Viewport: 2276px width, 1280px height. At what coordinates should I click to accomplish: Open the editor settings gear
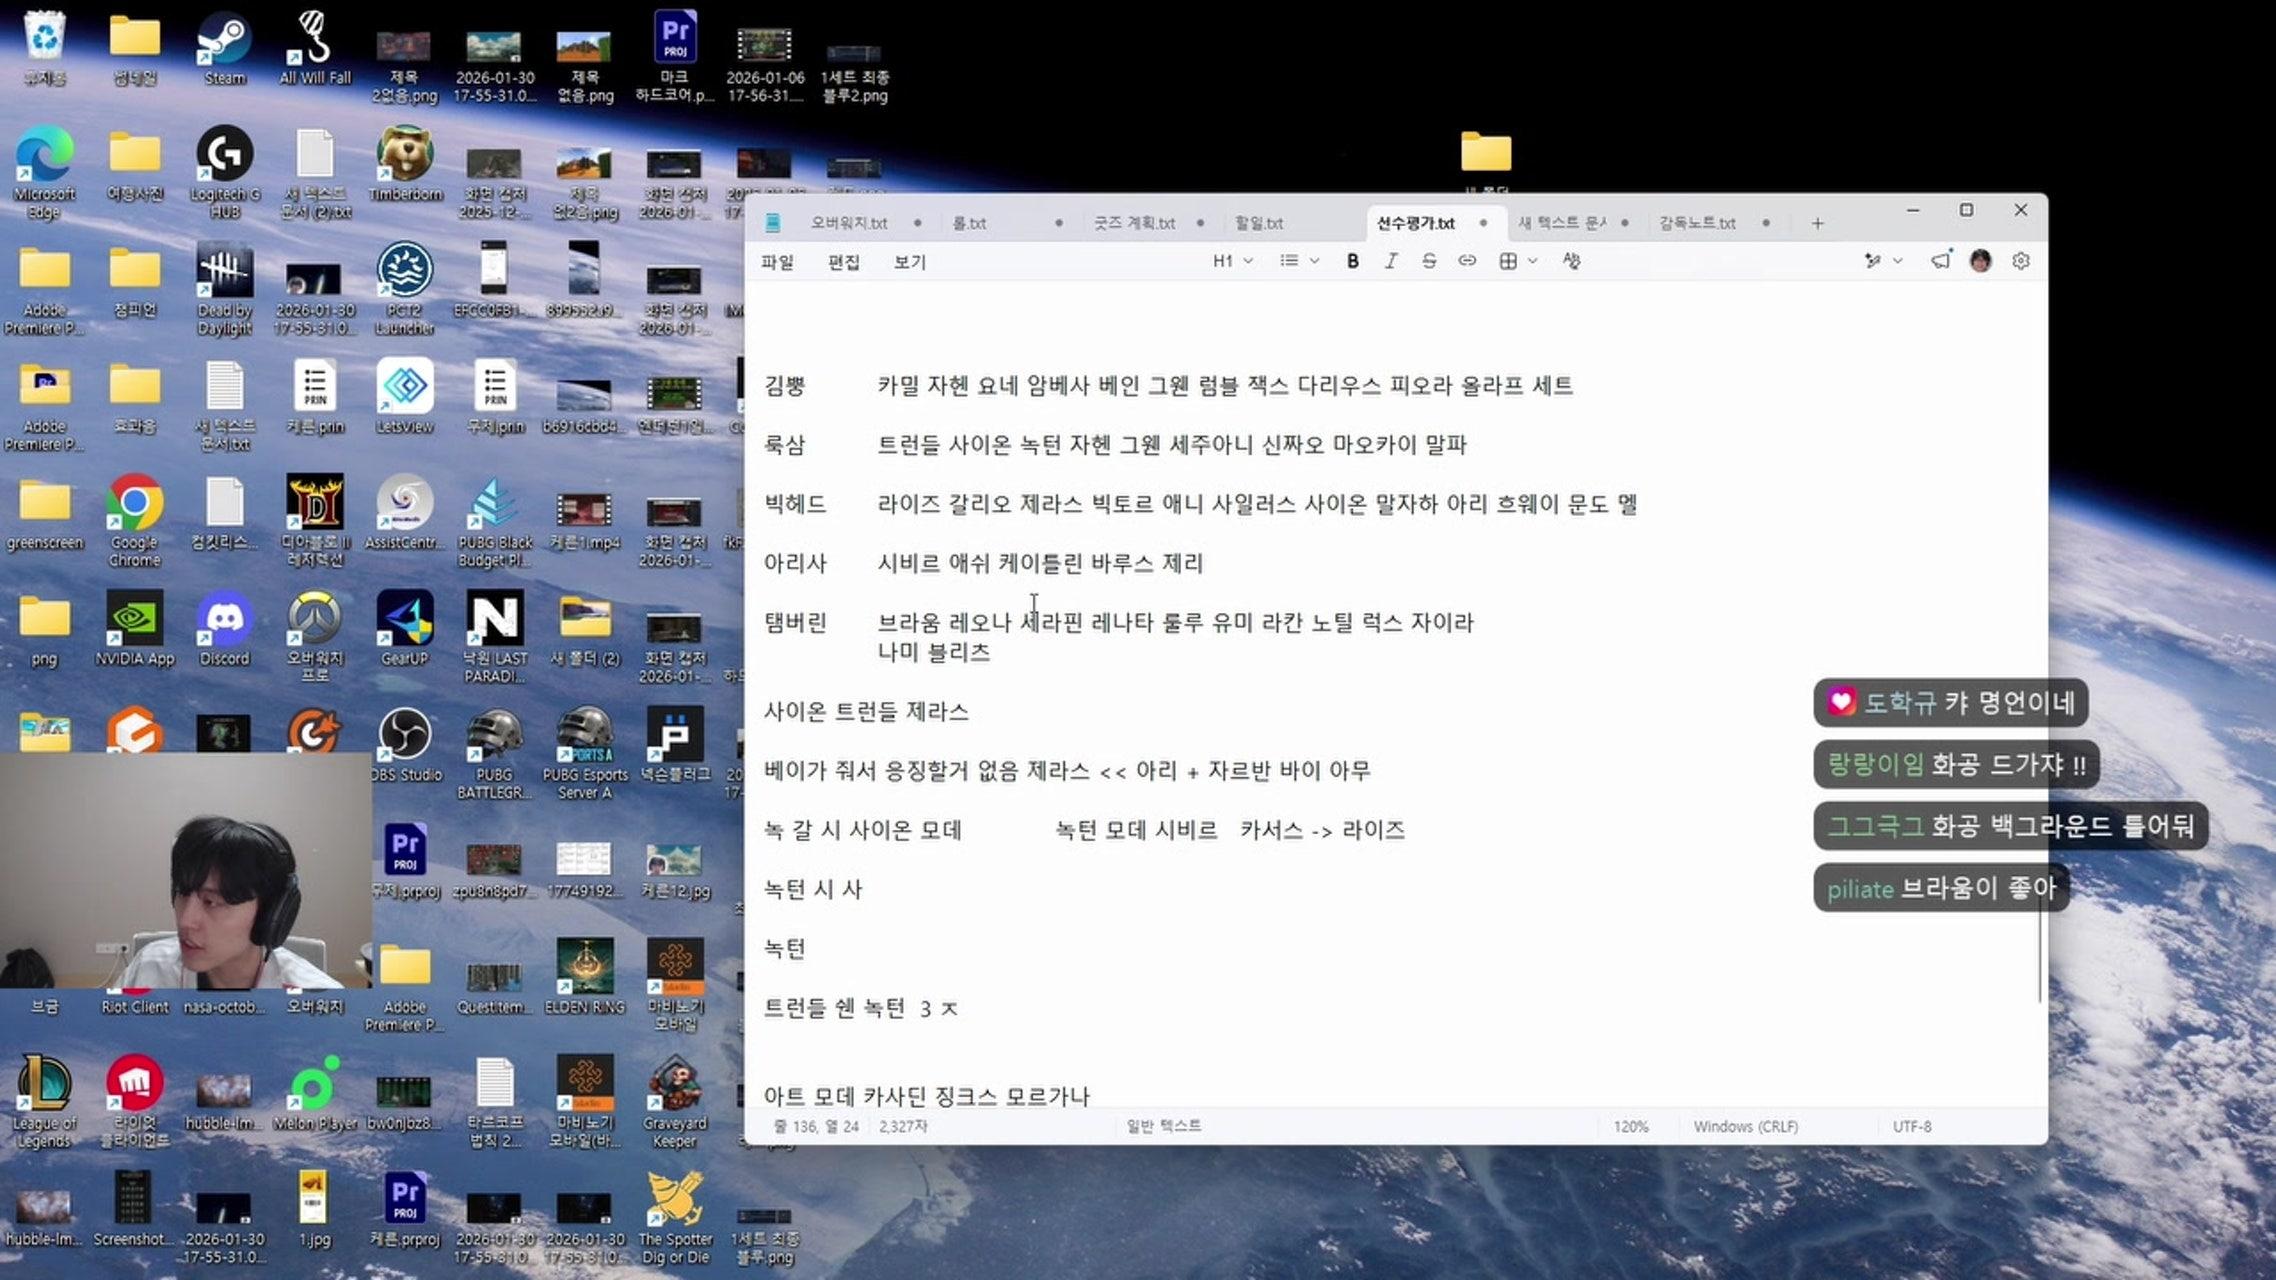[2022, 261]
